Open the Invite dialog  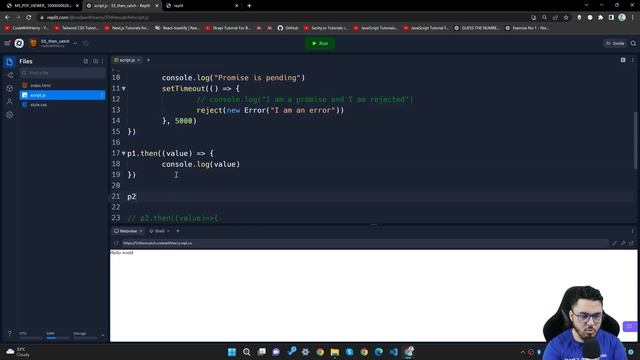click(x=615, y=43)
